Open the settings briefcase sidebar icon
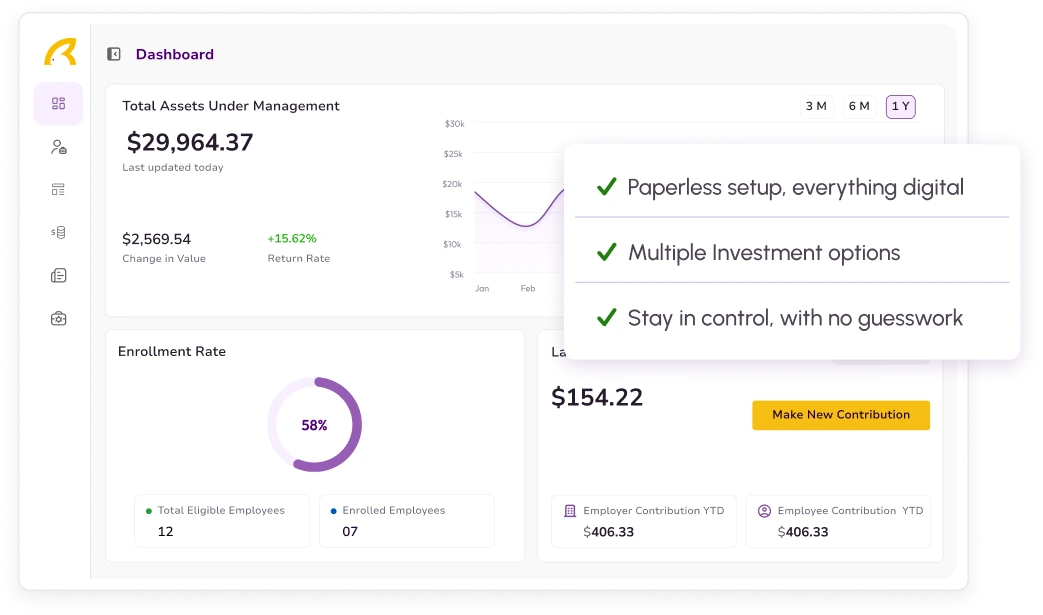The image size is (1043, 615). pyautogui.click(x=58, y=318)
